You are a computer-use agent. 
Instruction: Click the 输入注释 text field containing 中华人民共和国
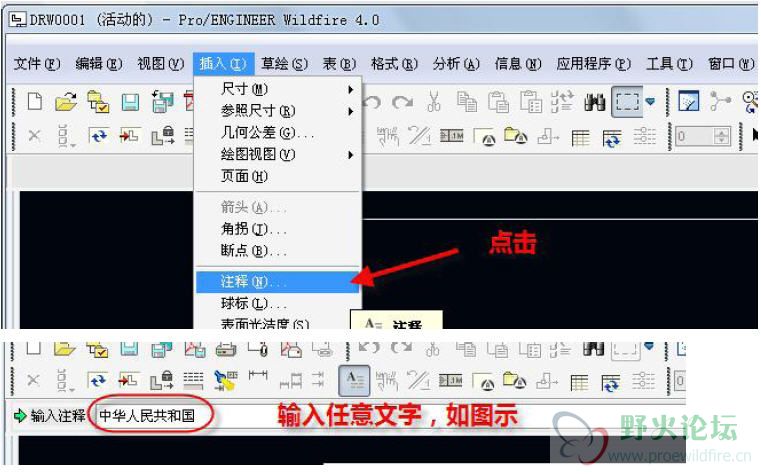click(390, 416)
